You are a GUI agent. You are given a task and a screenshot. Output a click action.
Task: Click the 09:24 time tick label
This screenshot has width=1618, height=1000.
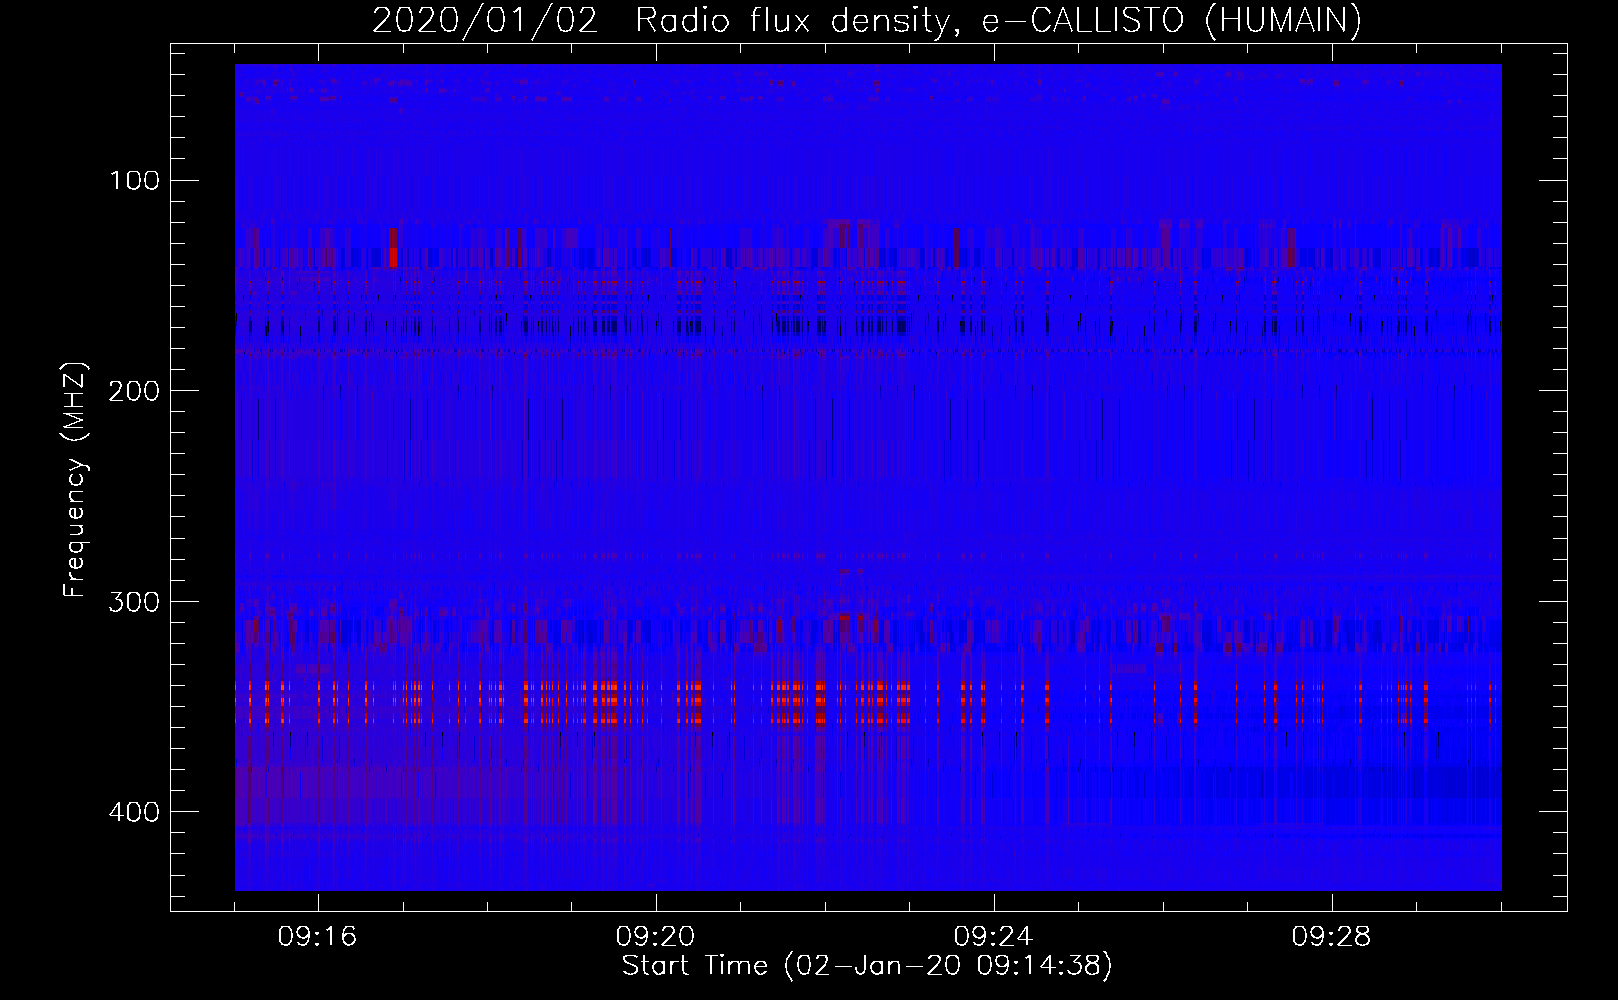click(994, 936)
